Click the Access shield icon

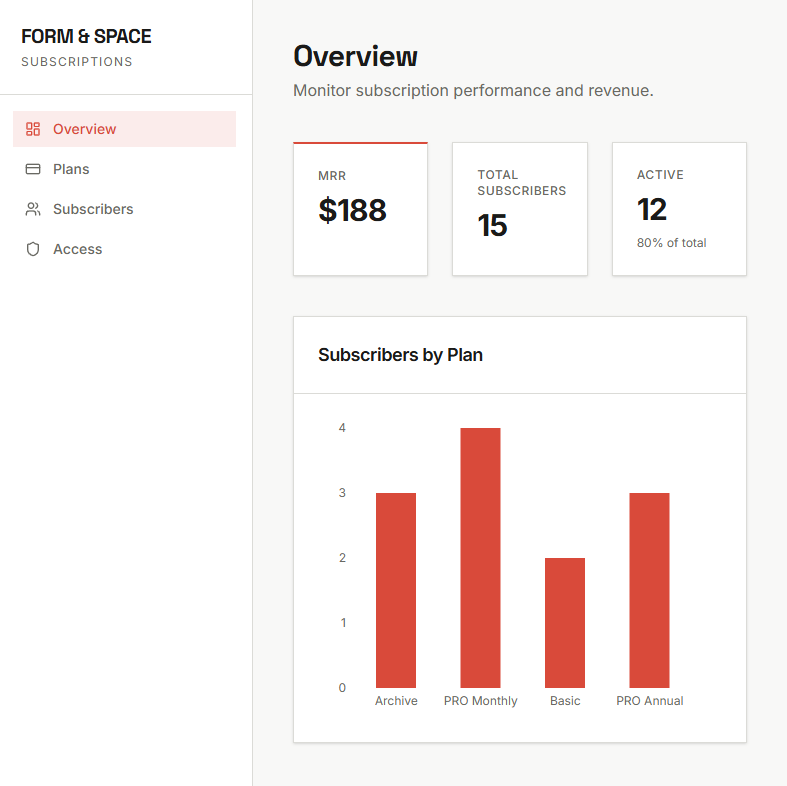[33, 249]
